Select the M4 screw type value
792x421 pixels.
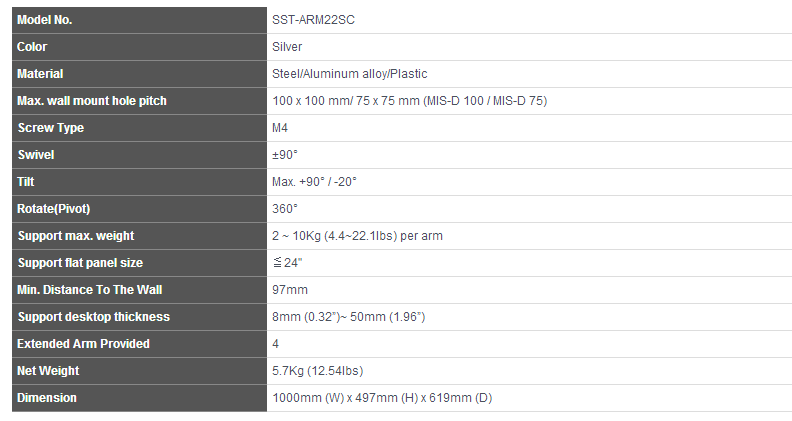(x=280, y=128)
